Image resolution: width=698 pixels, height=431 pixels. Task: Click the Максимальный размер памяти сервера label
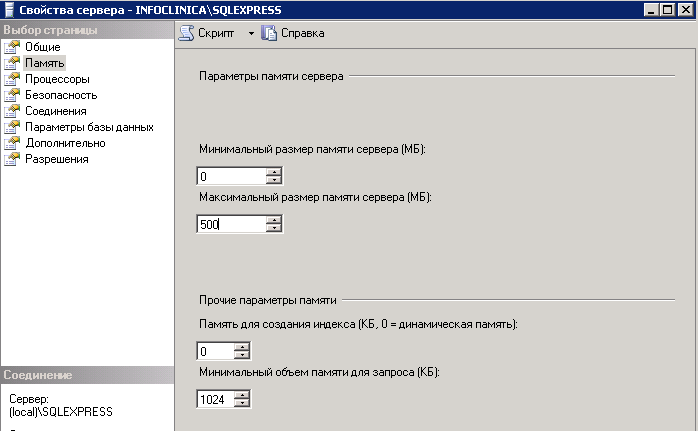[315, 197]
